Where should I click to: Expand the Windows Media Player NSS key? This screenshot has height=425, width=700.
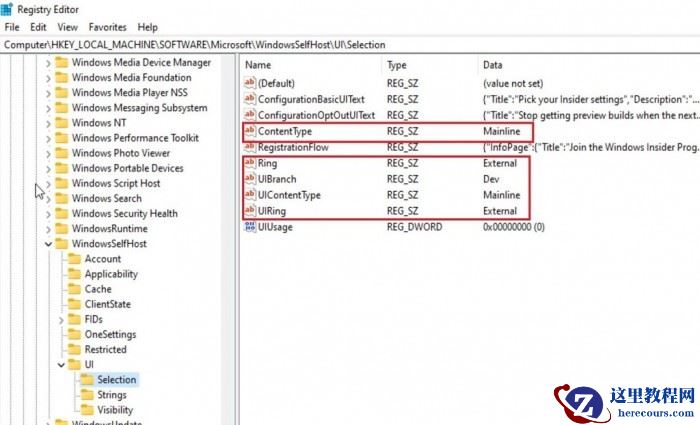pos(48,93)
